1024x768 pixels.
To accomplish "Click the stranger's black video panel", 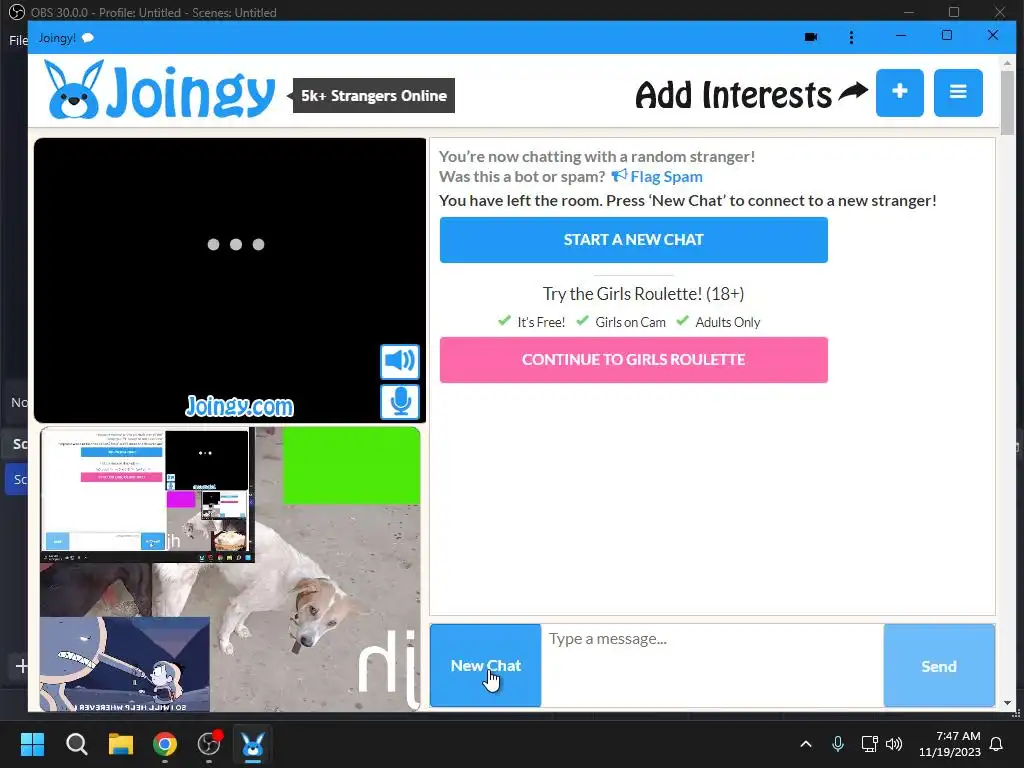I will pos(230,280).
